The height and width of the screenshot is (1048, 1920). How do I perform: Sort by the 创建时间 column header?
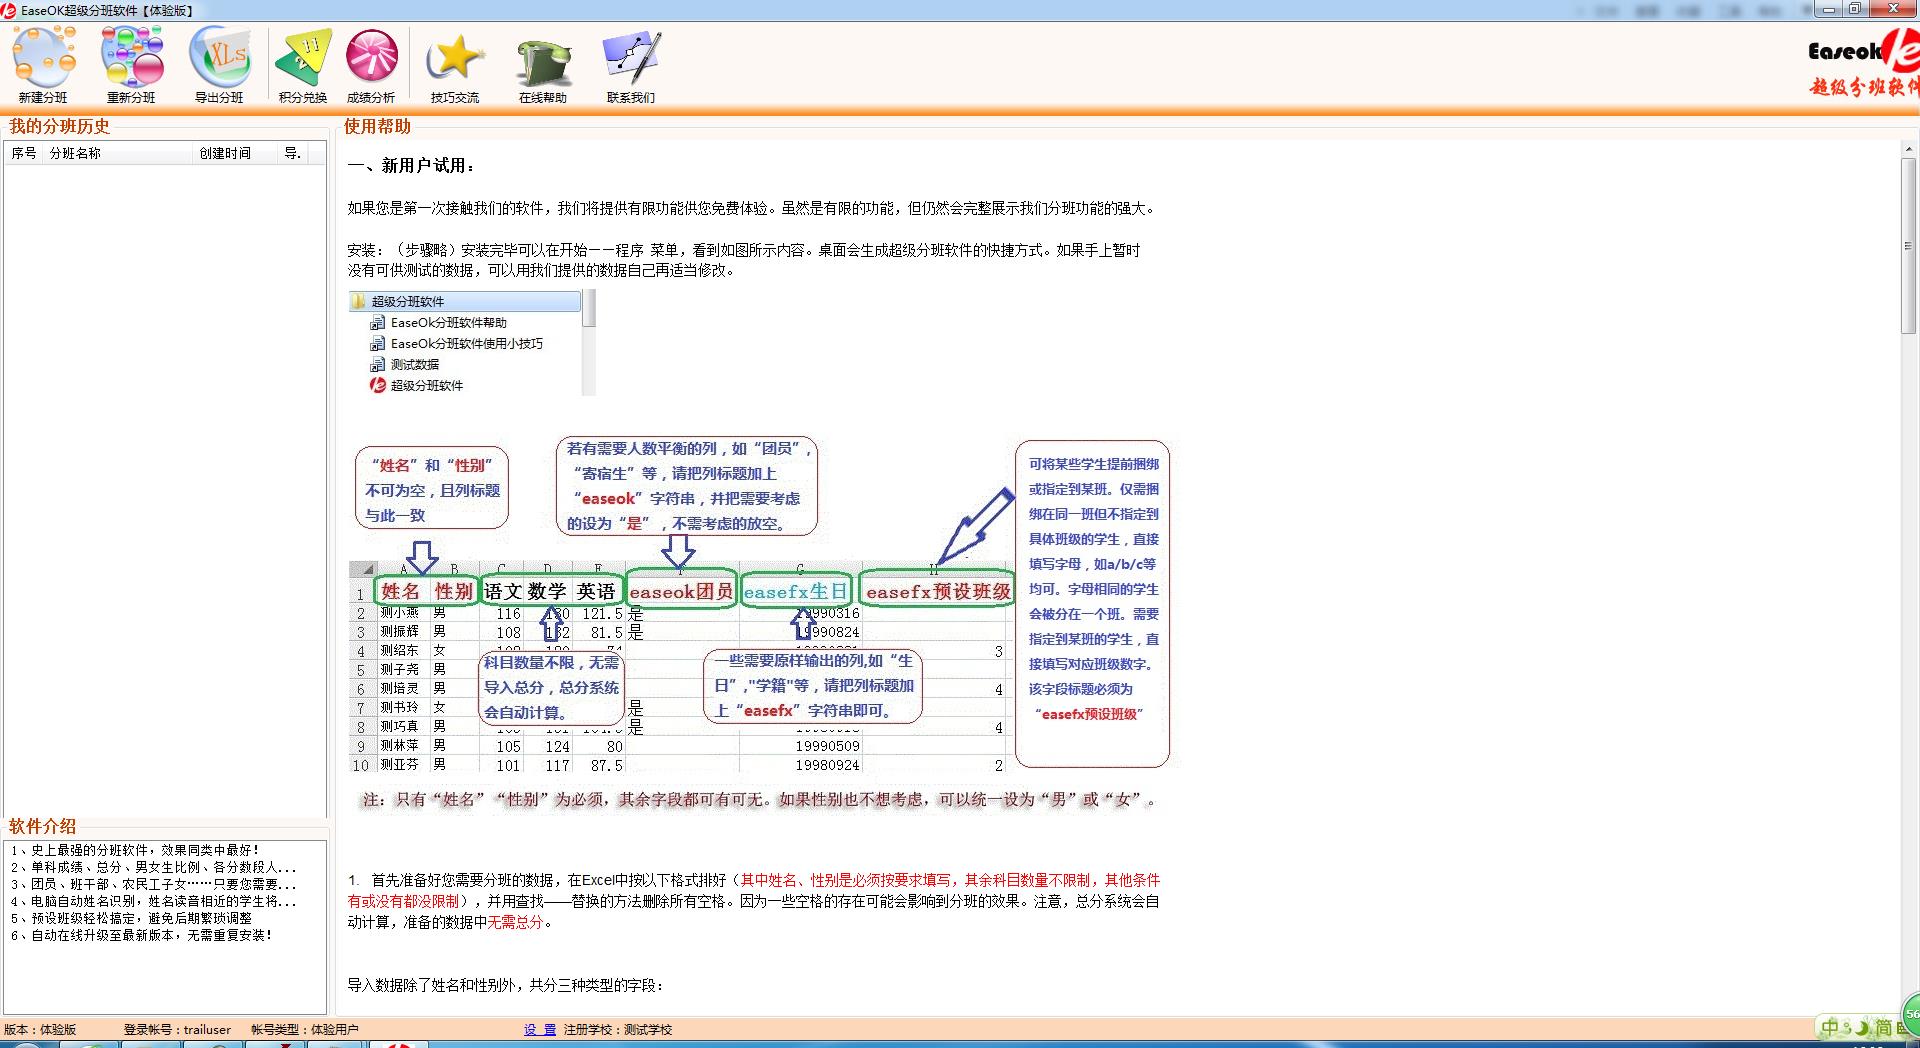coord(236,153)
